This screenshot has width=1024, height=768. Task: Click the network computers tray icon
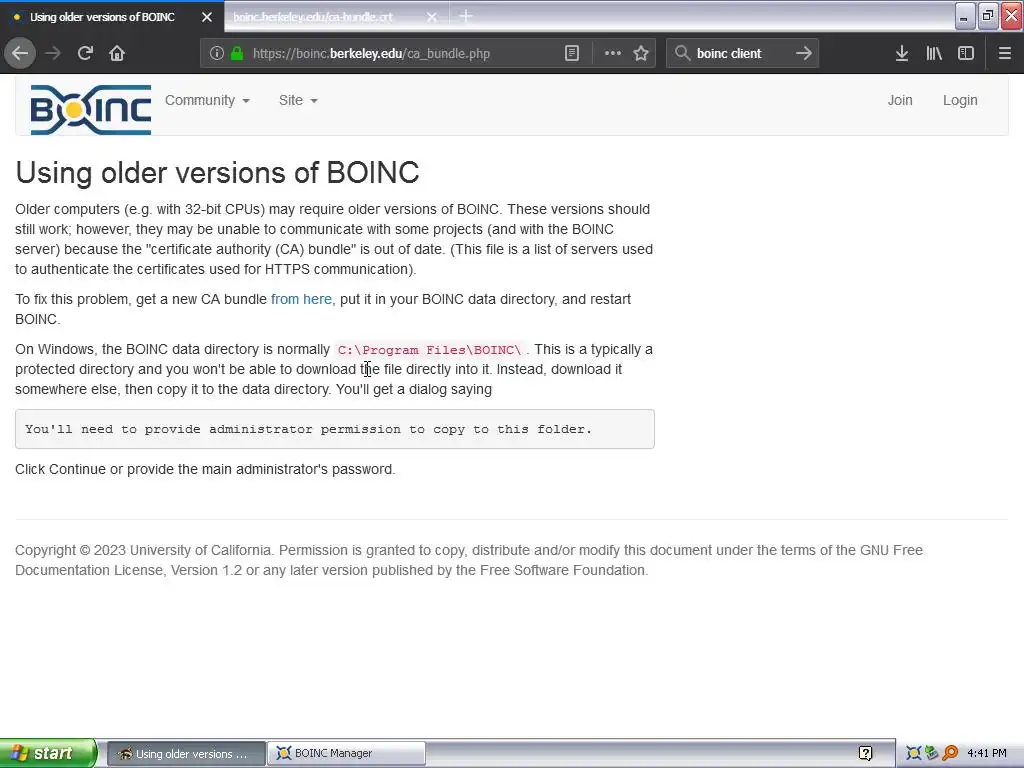point(932,753)
